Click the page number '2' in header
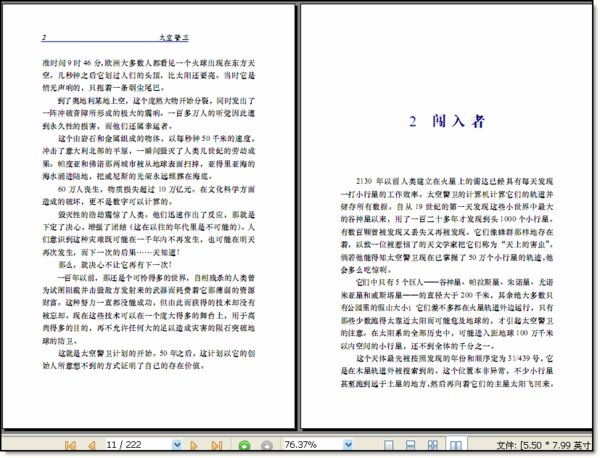600x458 pixels. (44, 37)
